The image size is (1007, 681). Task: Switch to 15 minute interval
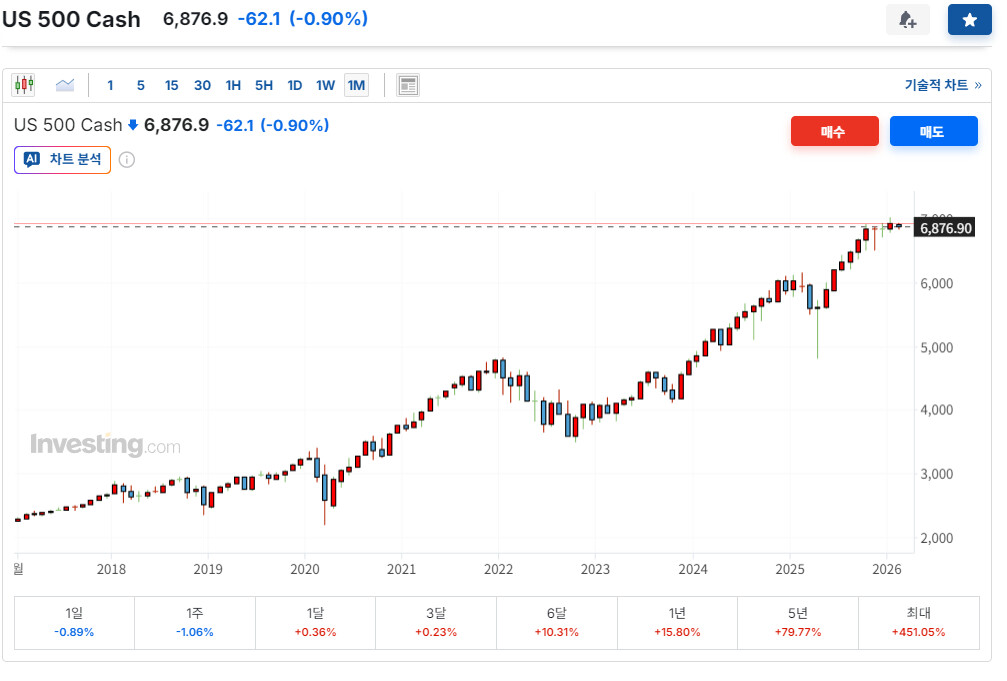click(172, 85)
